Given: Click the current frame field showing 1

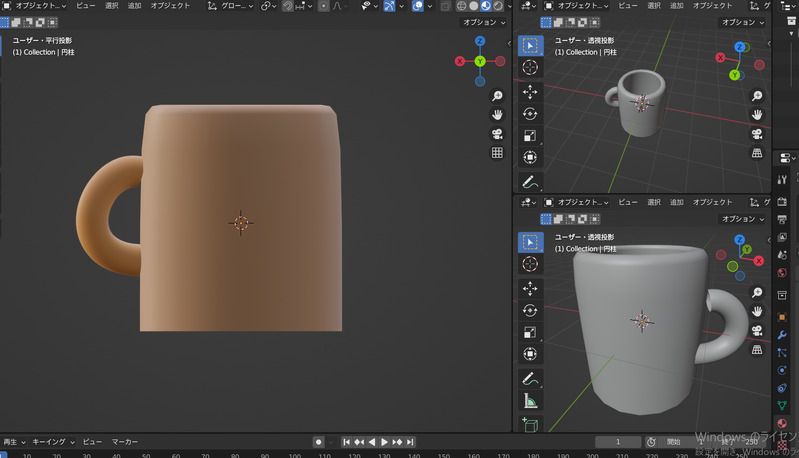Looking at the screenshot, I should coord(619,442).
